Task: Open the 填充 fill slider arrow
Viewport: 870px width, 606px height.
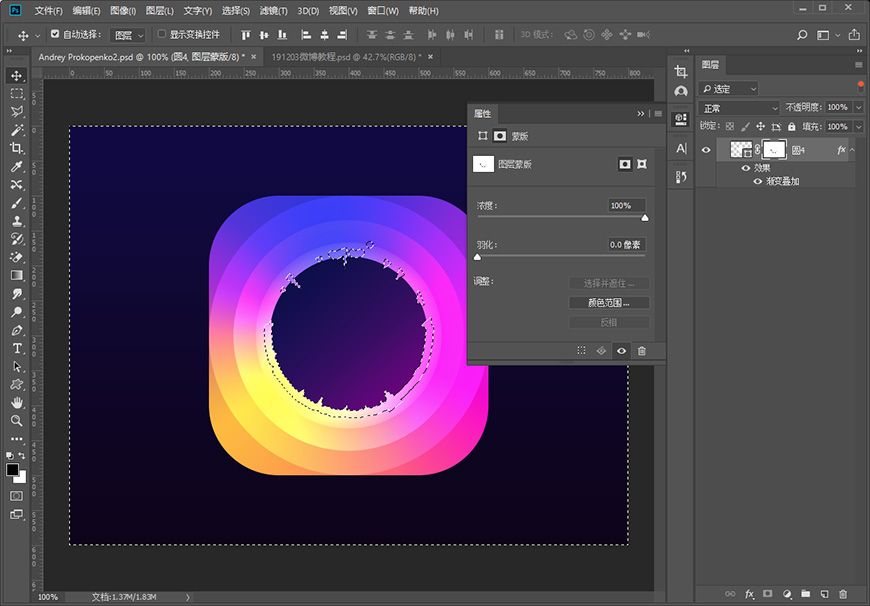Action: coord(859,127)
